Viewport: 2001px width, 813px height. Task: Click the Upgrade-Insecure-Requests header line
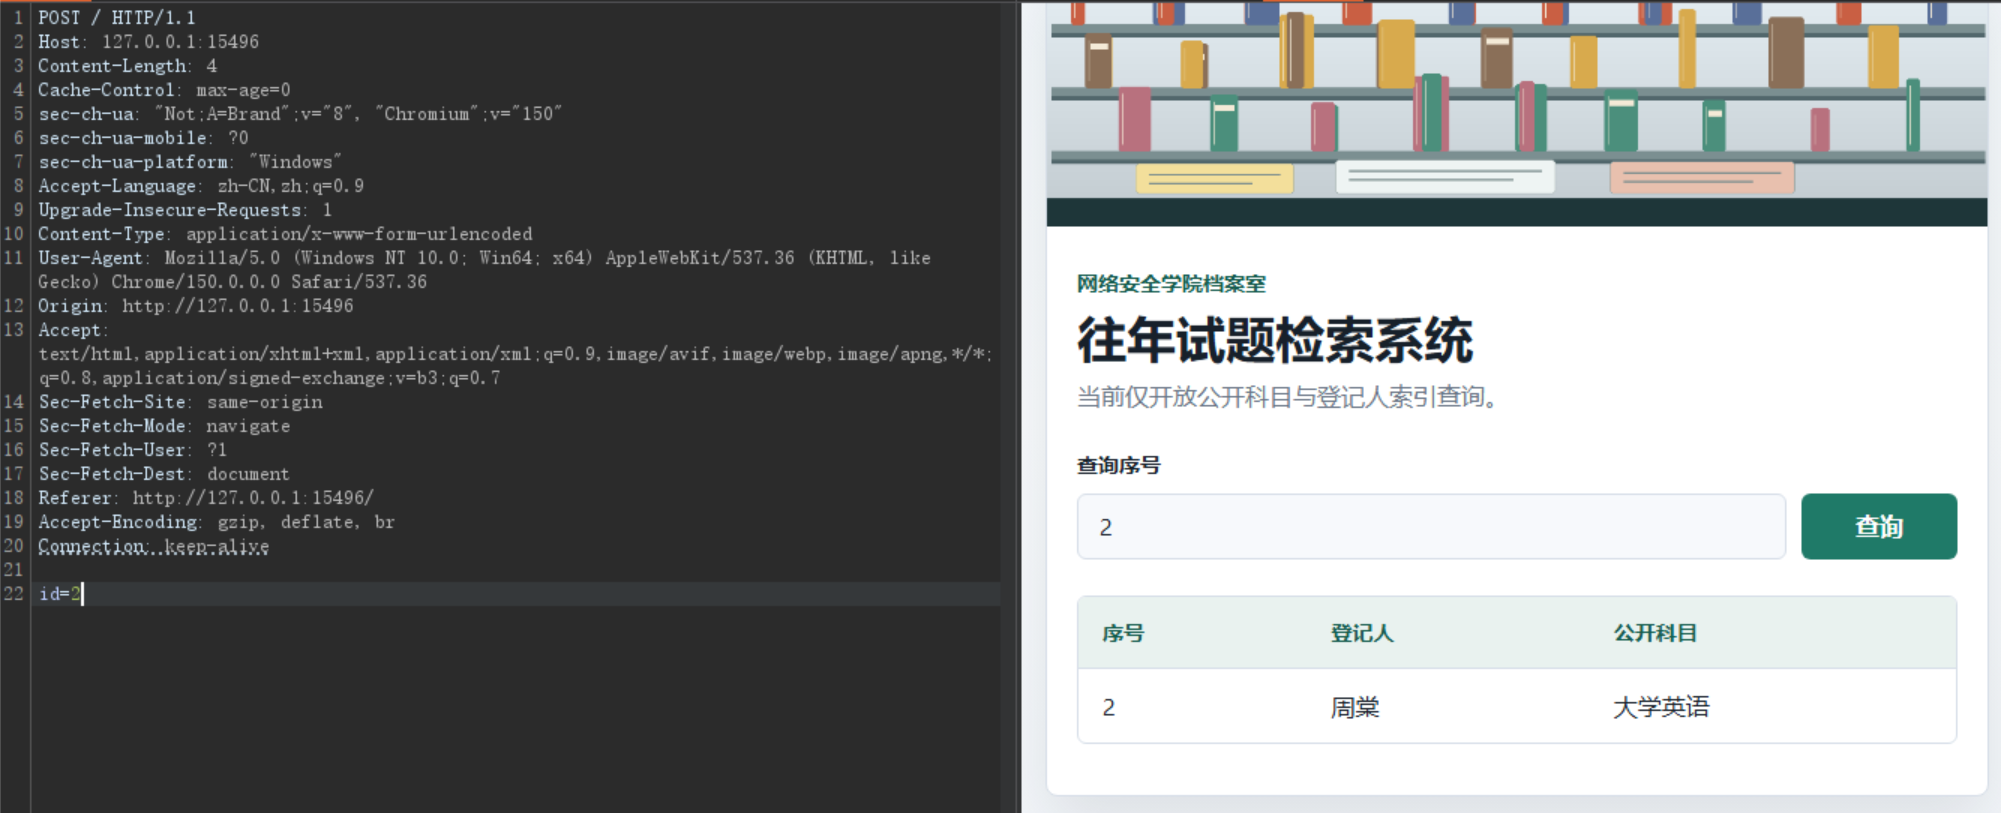pyautogui.click(x=185, y=210)
